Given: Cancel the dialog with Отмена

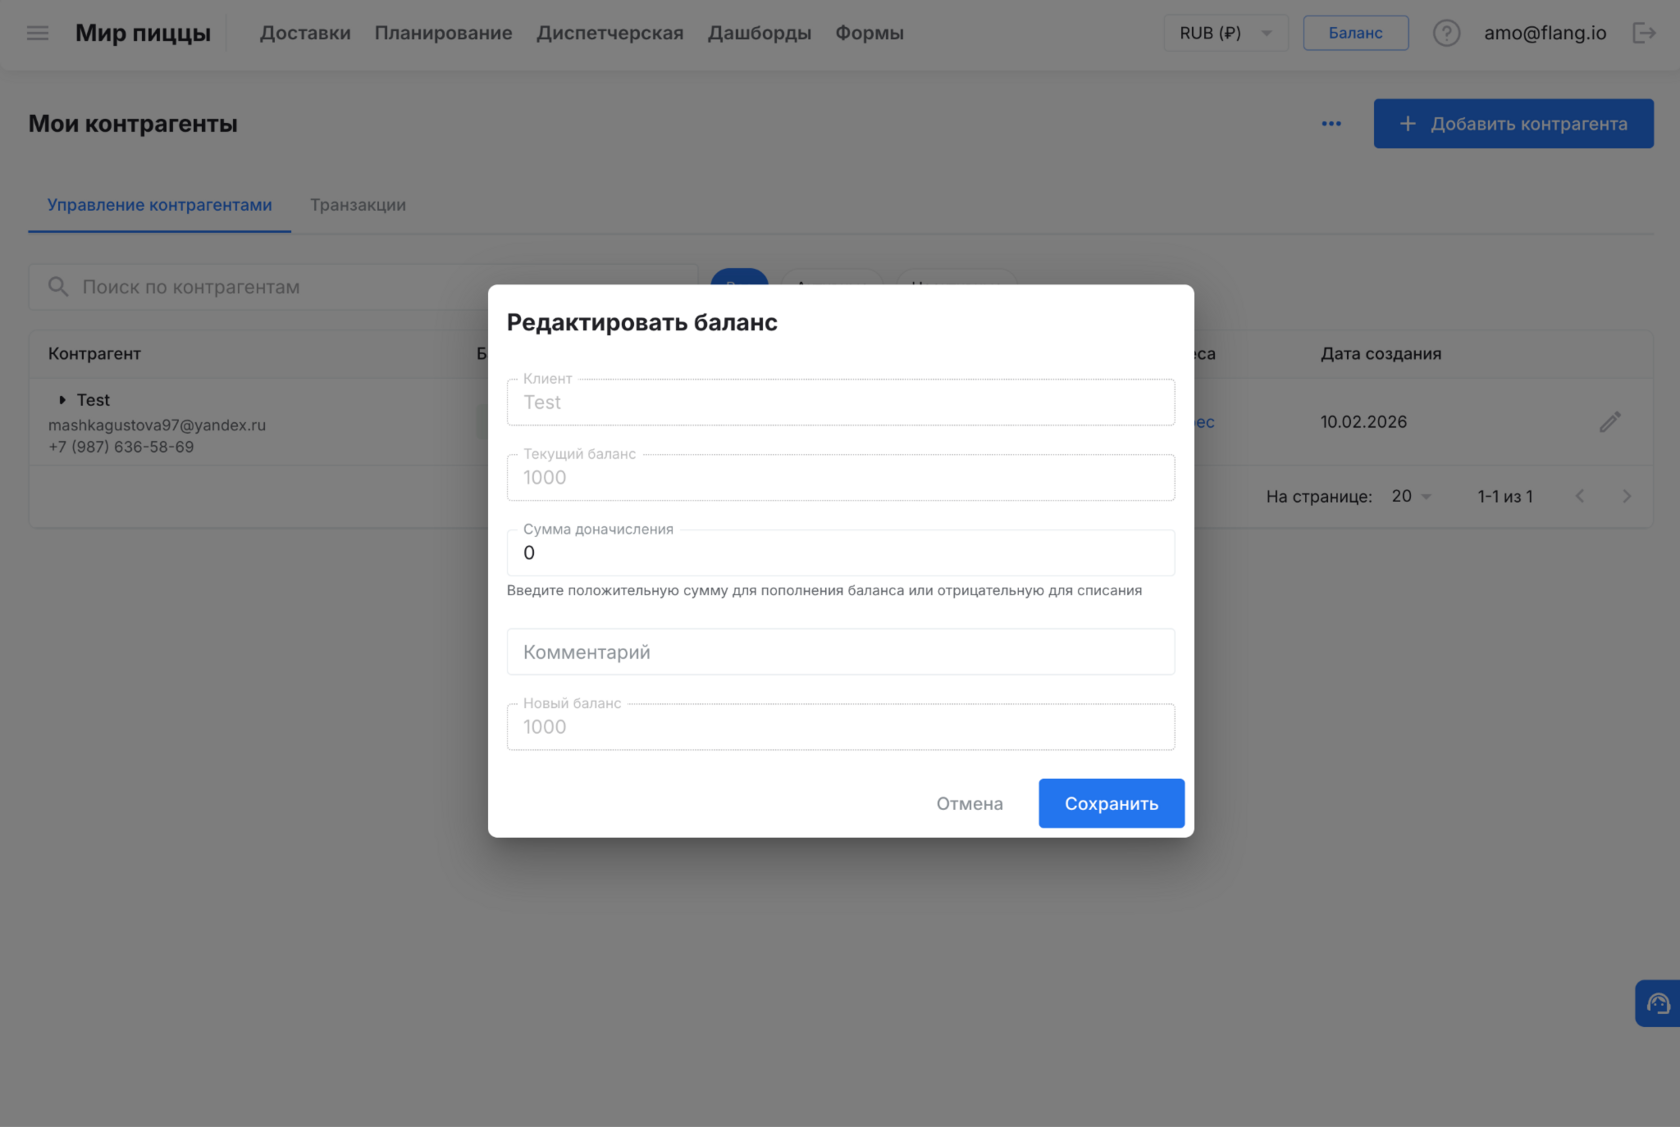Looking at the screenshot, I should tap(969, 803).
